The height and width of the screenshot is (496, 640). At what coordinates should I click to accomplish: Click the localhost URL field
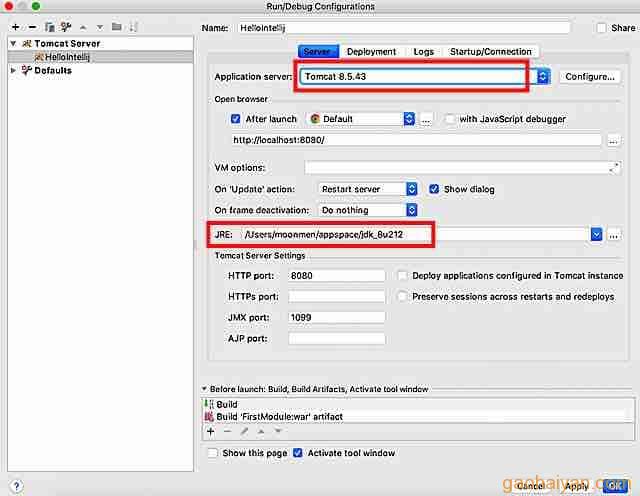tap(416, 140)
